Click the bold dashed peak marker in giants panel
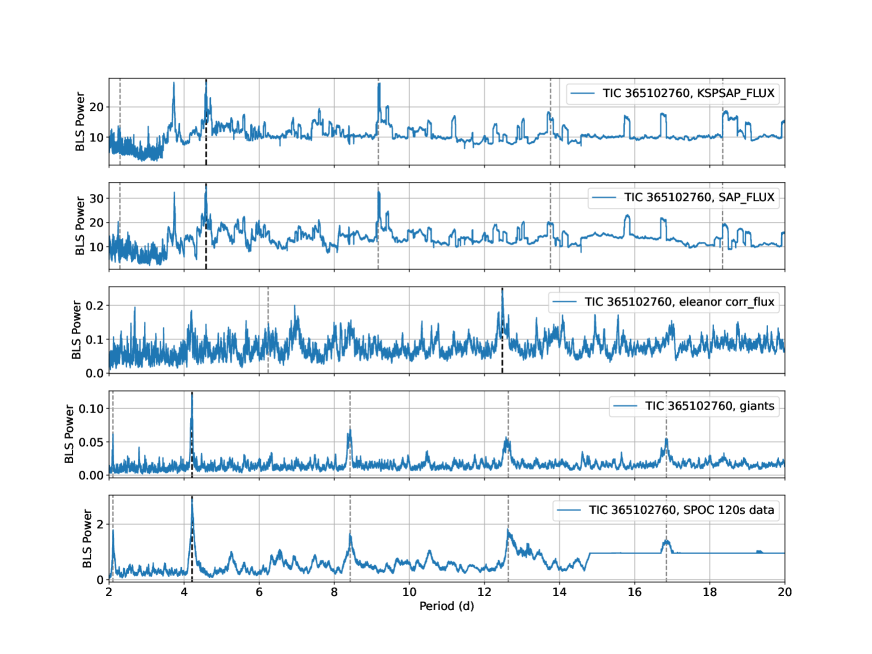 point(192,434)
